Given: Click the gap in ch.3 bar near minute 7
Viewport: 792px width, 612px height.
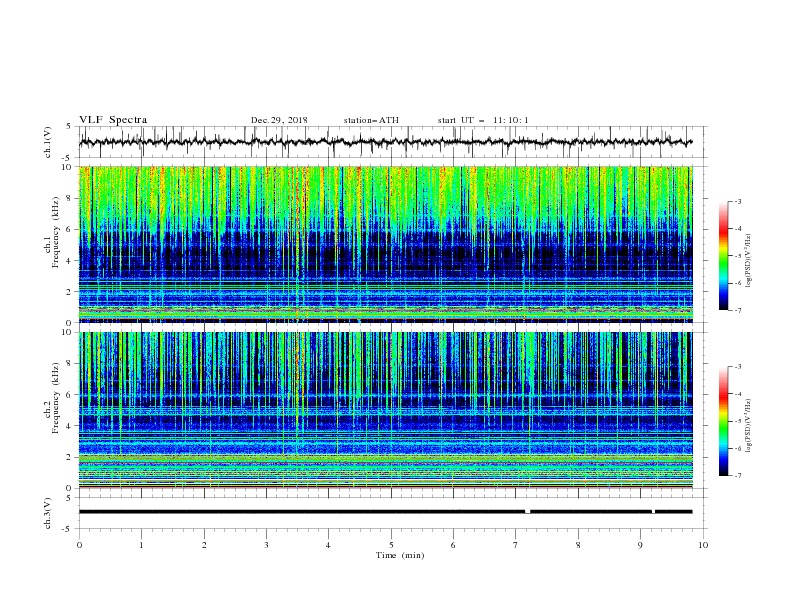Looking at the screenshot, I should (x=527, y=512).
